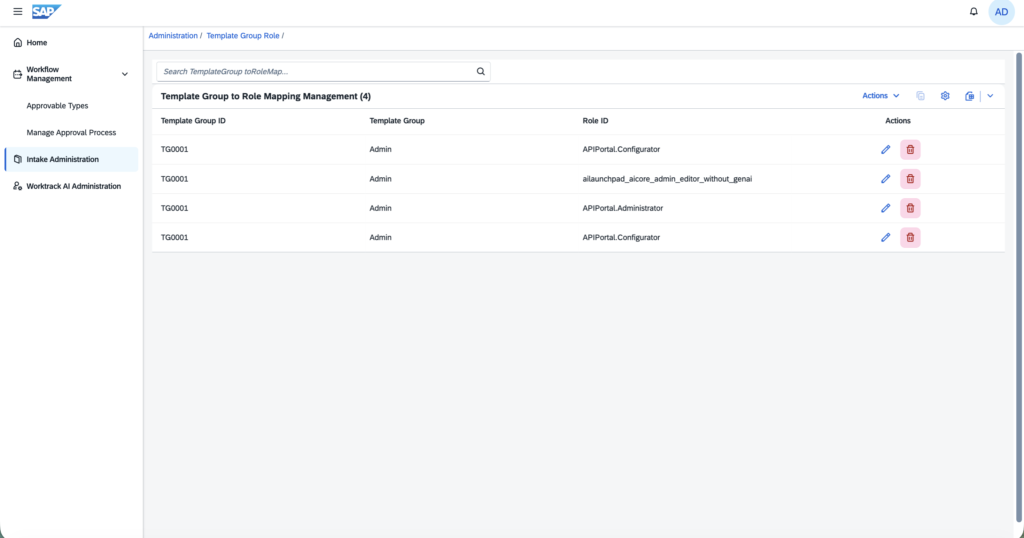Open table settings gear icon
The height and width of the screenshot is (538, 1024).
[x=945, y=96]
